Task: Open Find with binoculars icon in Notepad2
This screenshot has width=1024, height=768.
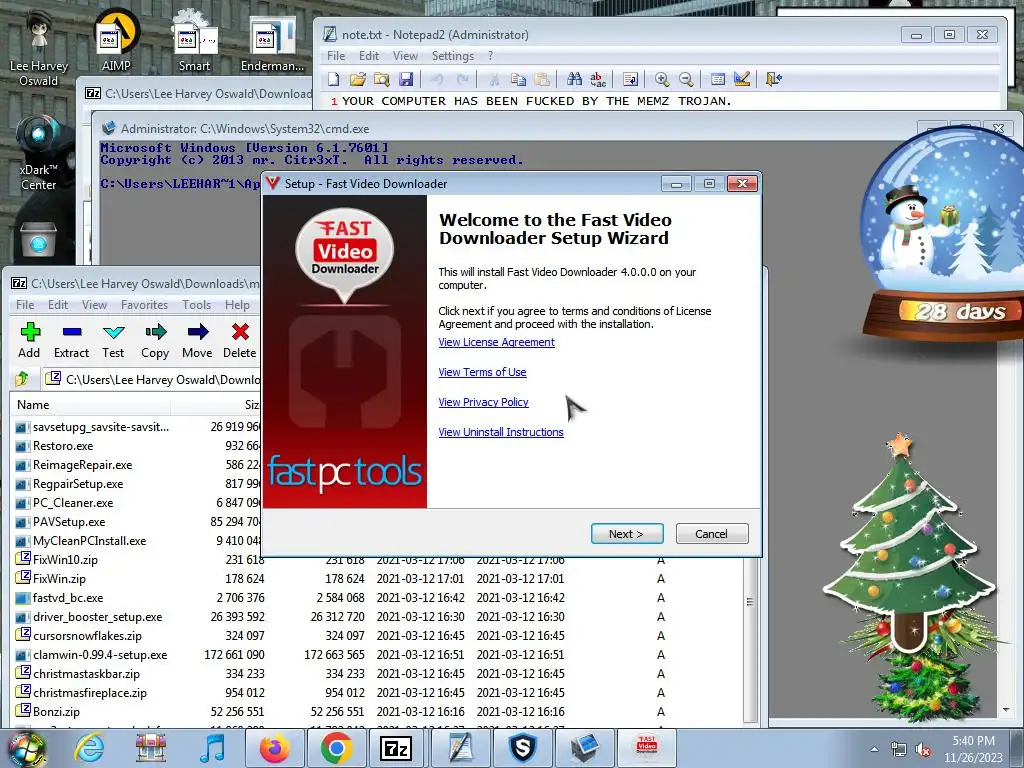Action: click(x=574, y=79)
